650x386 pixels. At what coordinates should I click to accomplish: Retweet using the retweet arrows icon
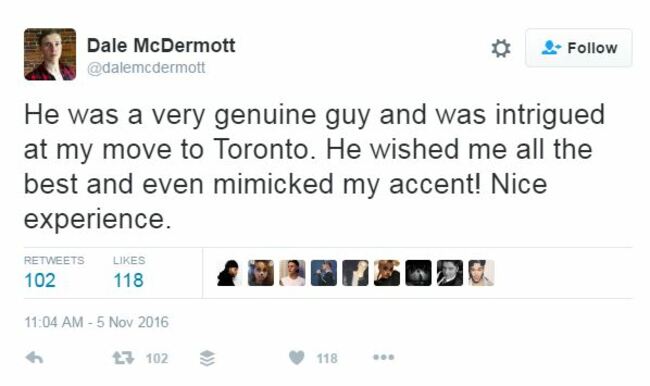[x=124, y=357]
